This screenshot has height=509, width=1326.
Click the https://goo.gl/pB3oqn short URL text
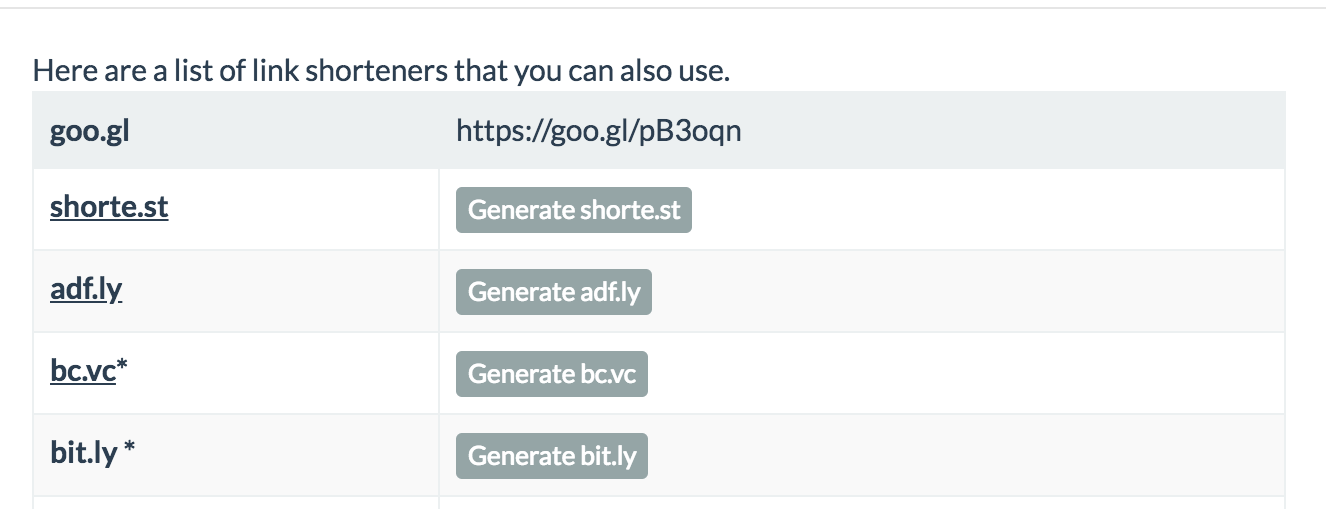[x=599, y=130]
